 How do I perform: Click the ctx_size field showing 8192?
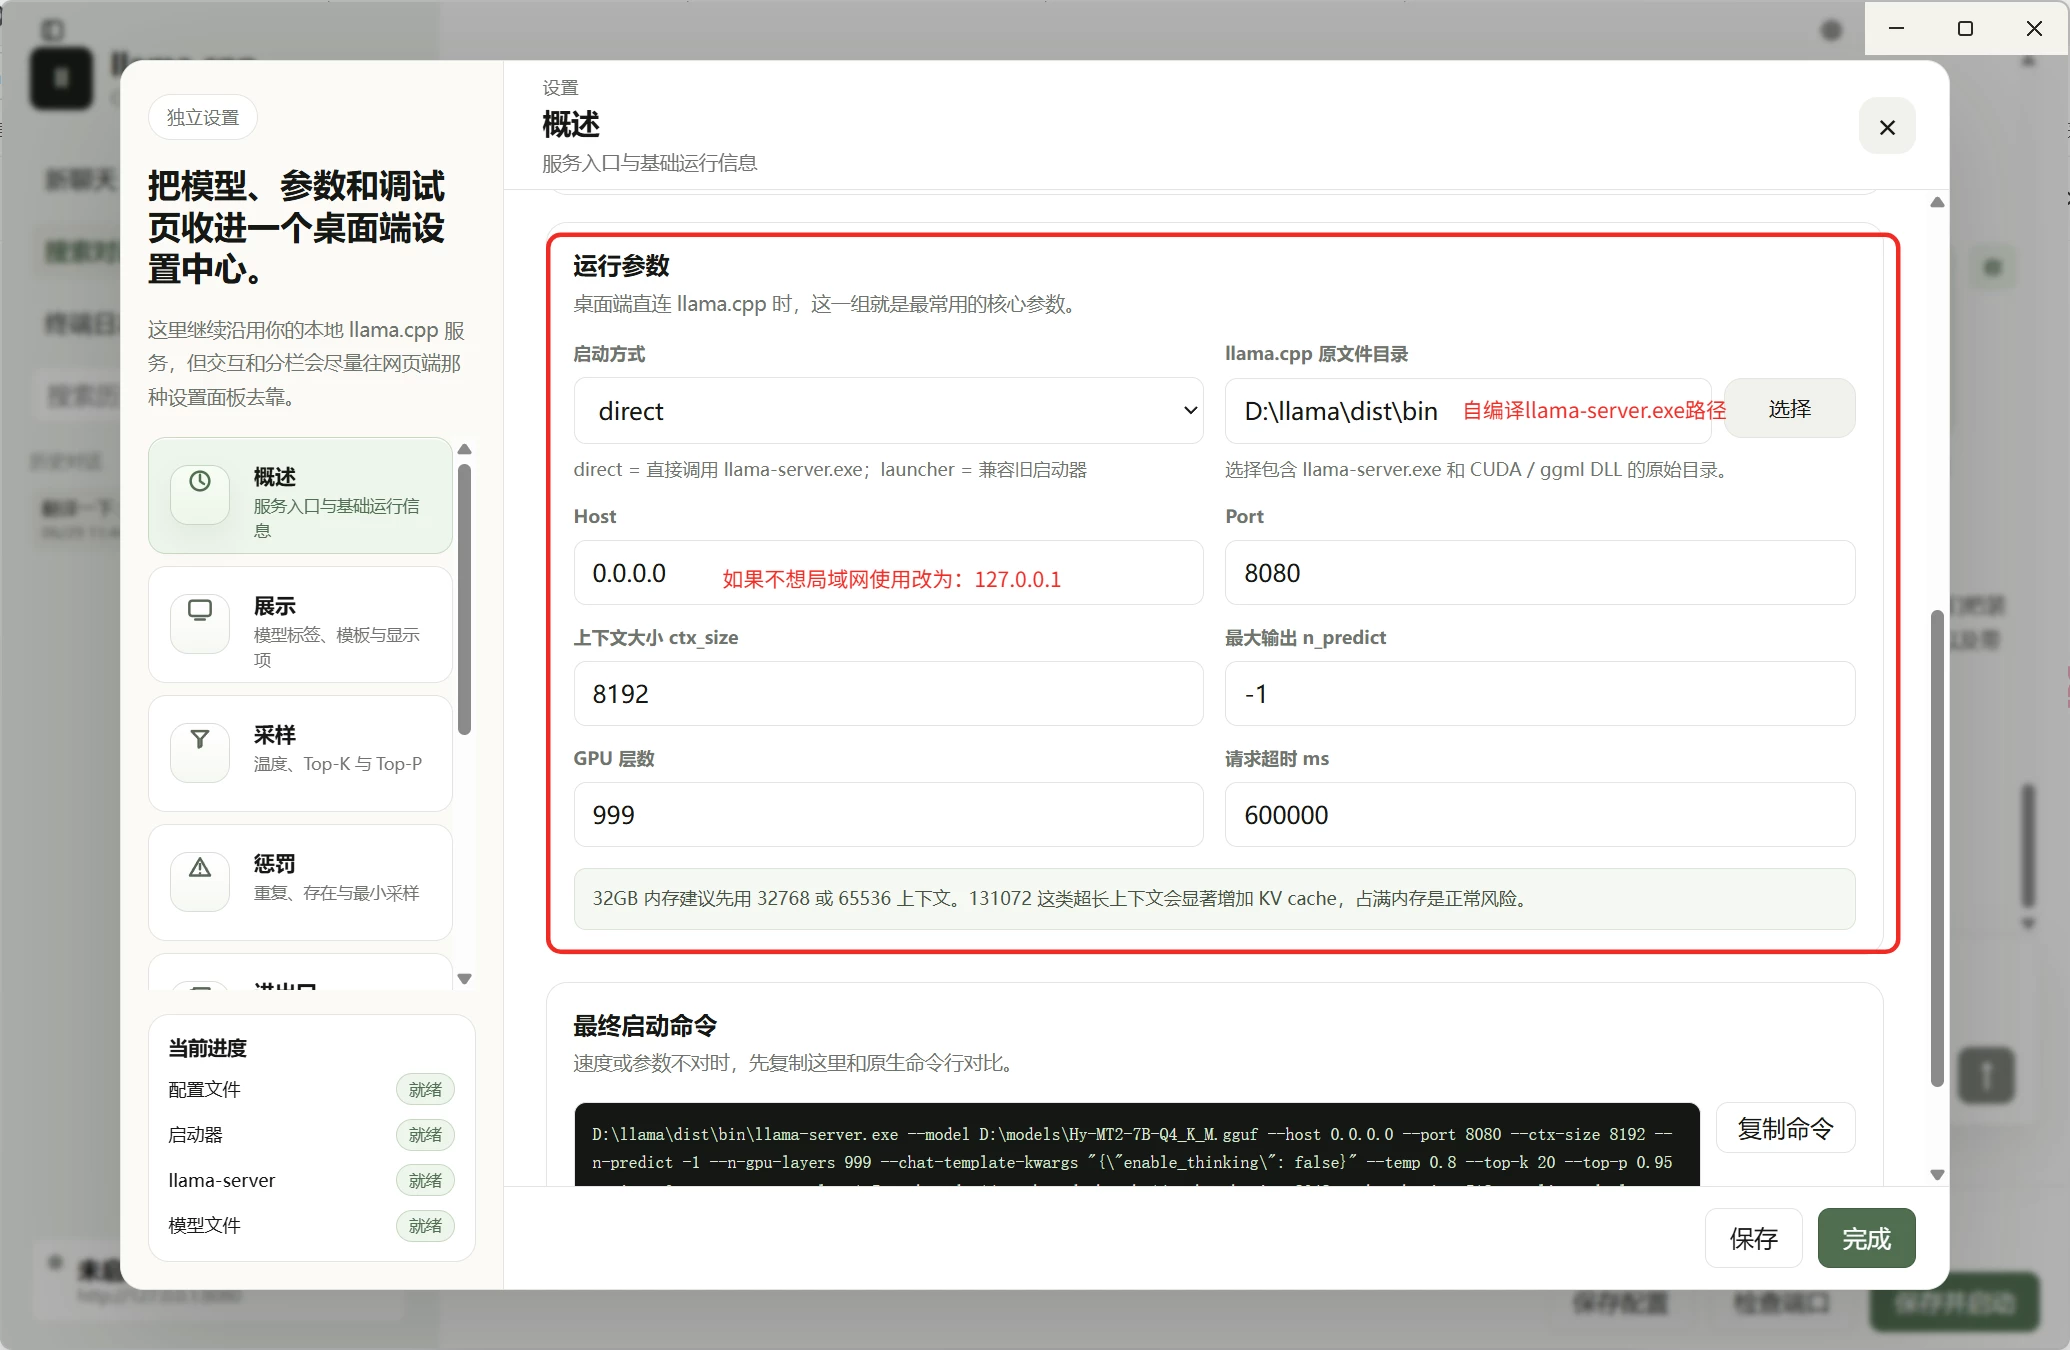pyautogui.click(x=888, y=694)
